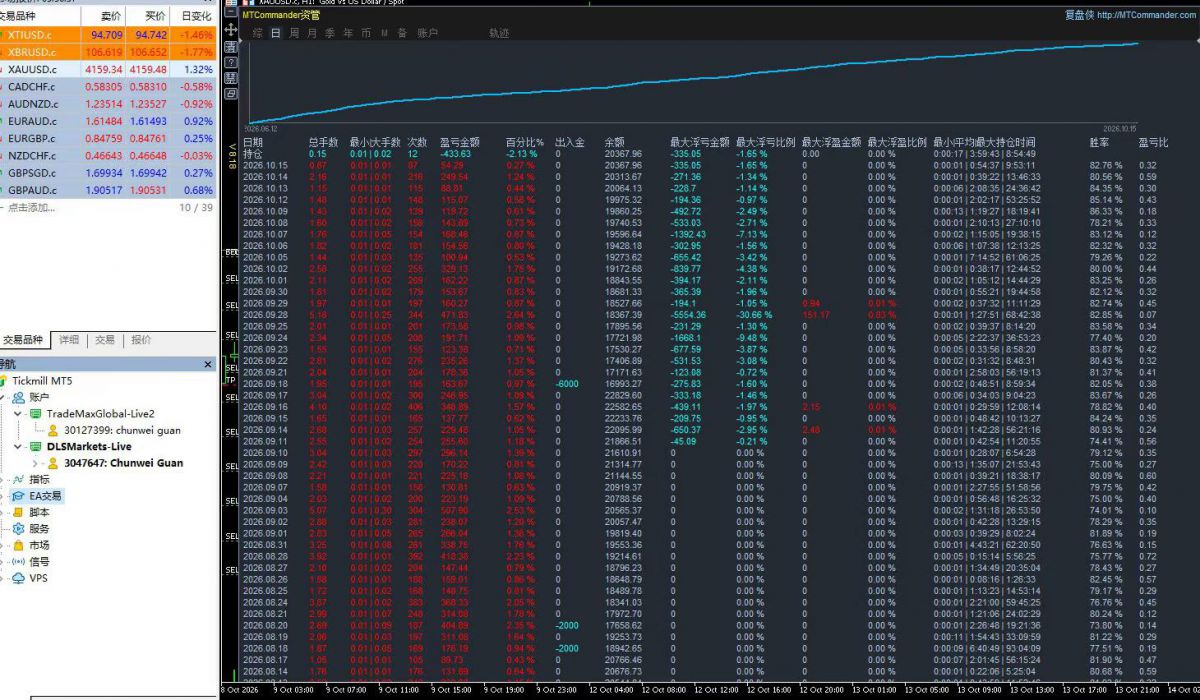The image size is (1200, 700).
Task: Click the overlapping-windows icon in MTCommander sidebar
Action: pyautogui.click(x=231, y=93)
